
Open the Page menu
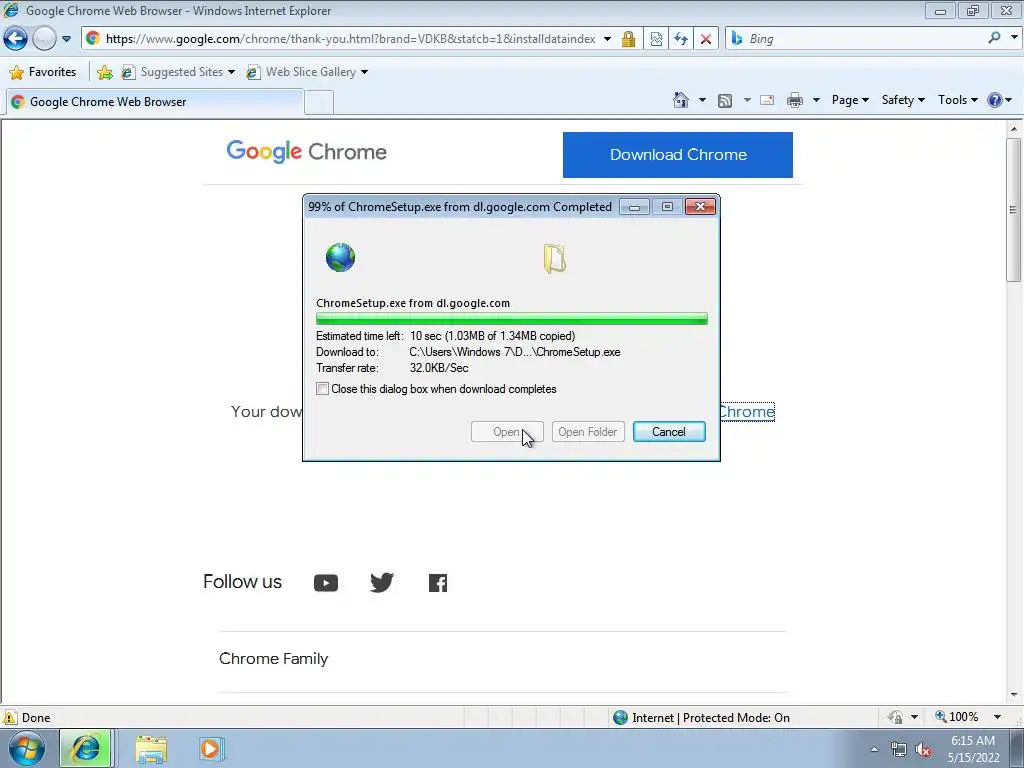[850, 100]
